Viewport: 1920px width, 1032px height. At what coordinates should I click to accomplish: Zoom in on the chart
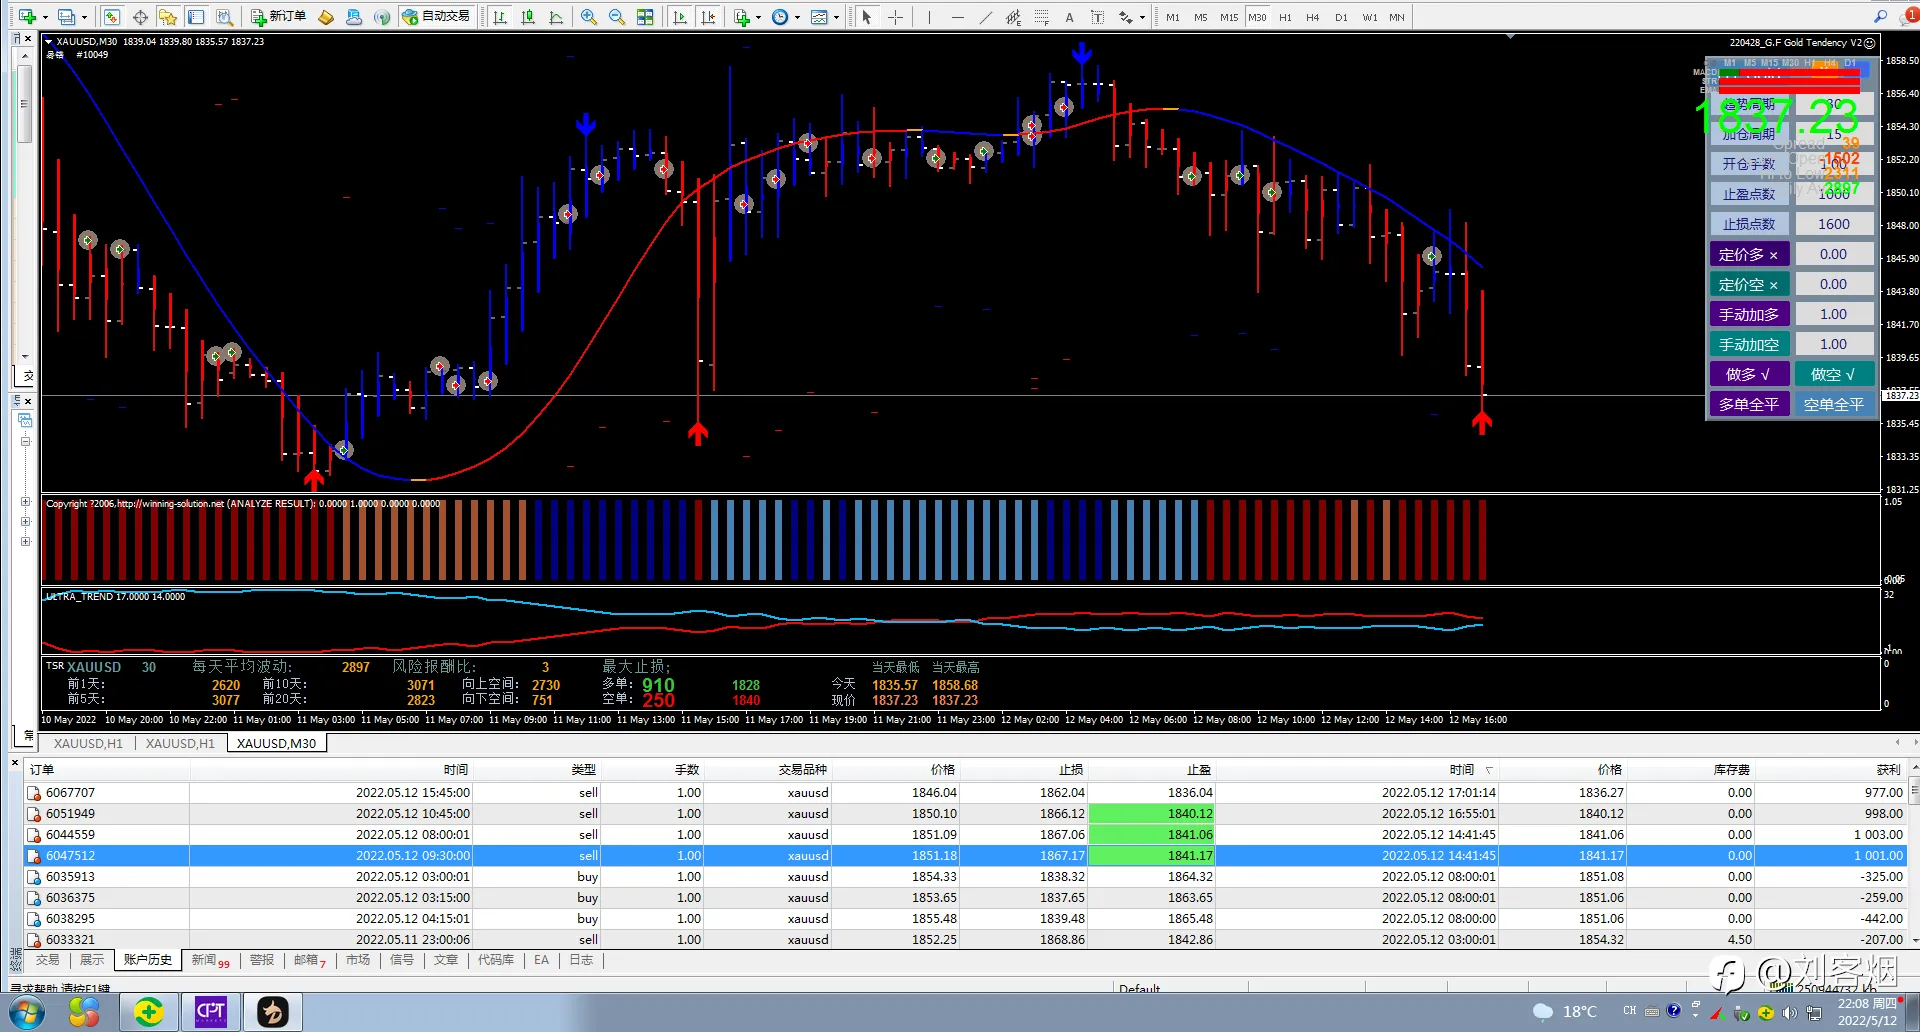[589, 17]
